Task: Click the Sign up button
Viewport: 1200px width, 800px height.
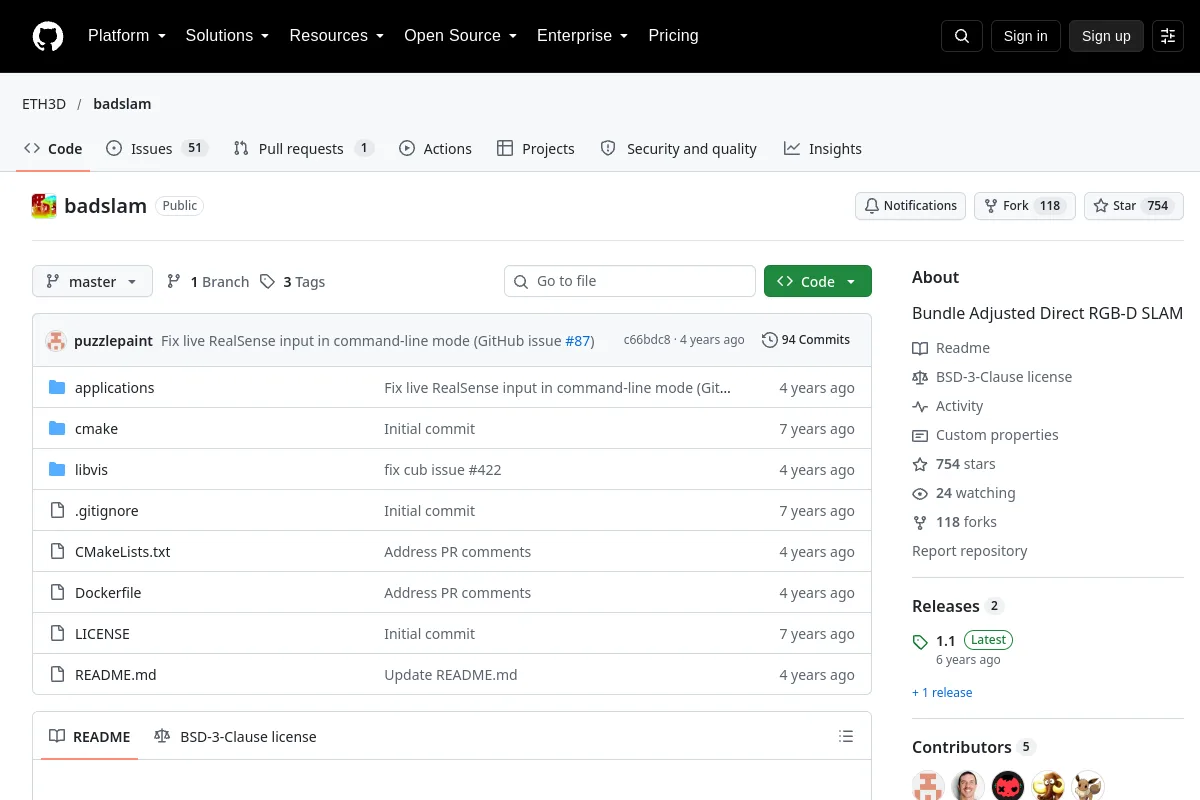Action: click(x=1106, y=36)
